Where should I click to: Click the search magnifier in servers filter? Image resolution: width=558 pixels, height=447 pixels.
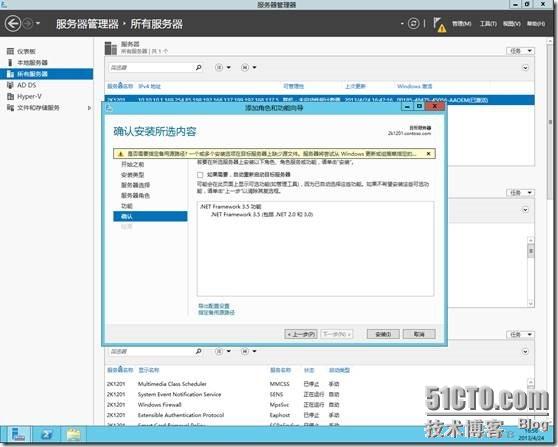[x=199, y=67]
